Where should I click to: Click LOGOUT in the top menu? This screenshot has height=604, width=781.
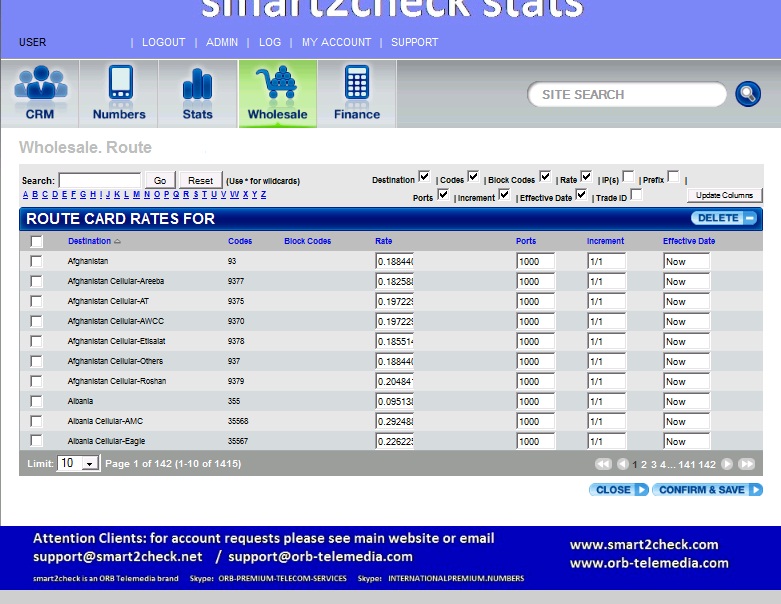163,42
